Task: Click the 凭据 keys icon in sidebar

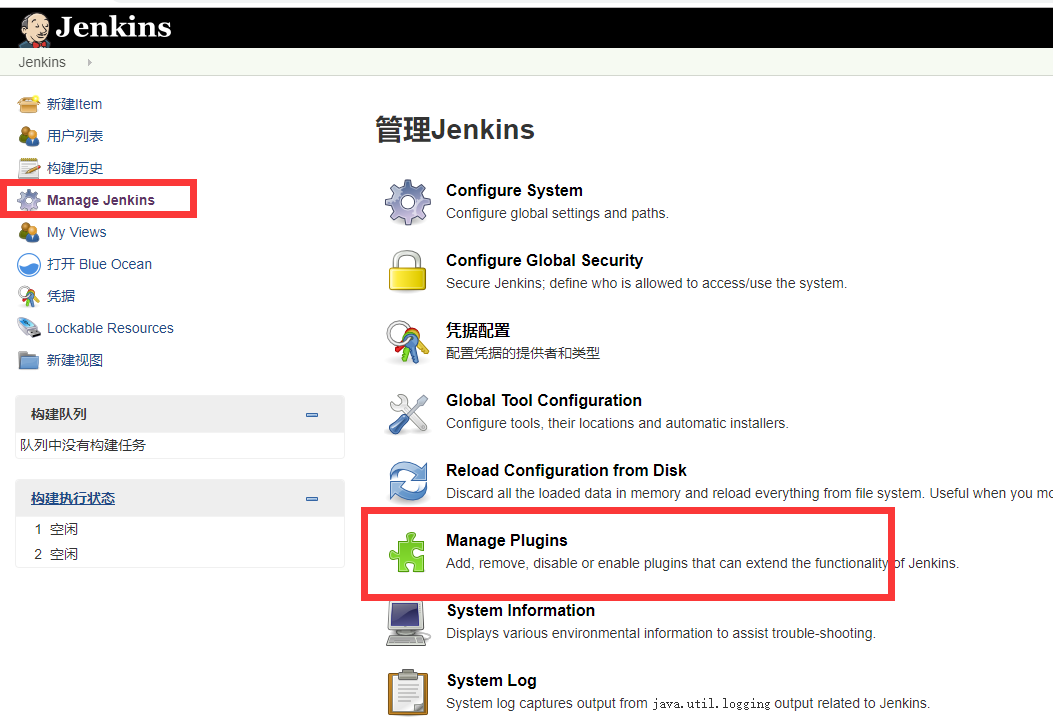Action: [29, 296]
